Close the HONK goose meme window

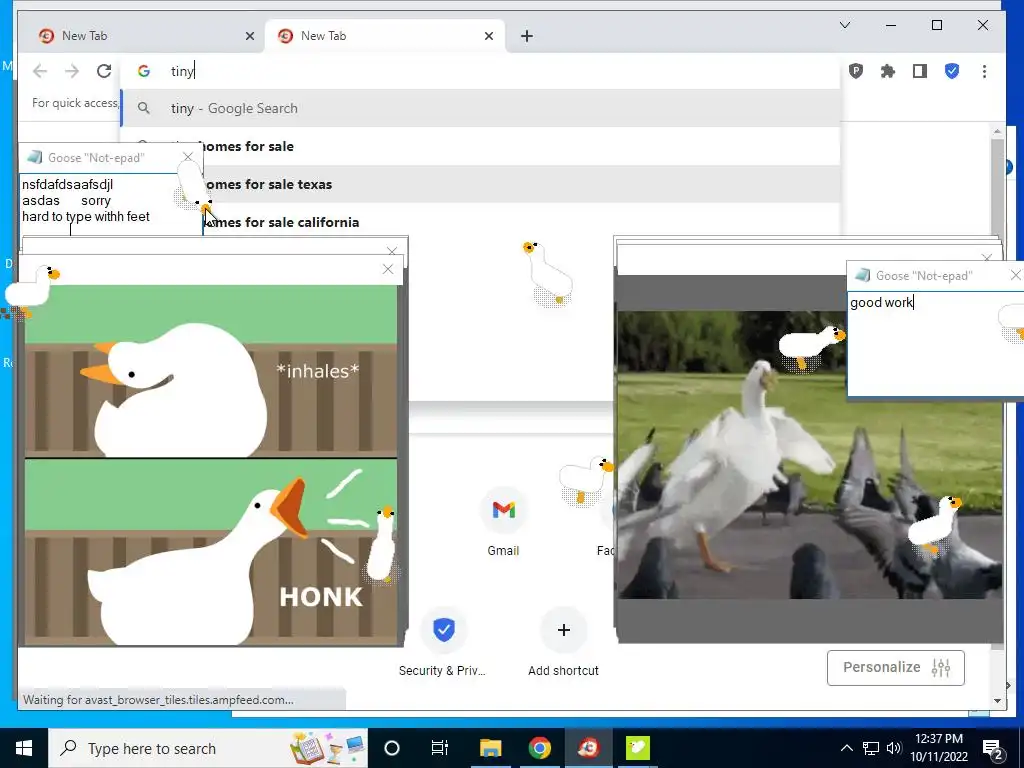(x=388, y=269)
